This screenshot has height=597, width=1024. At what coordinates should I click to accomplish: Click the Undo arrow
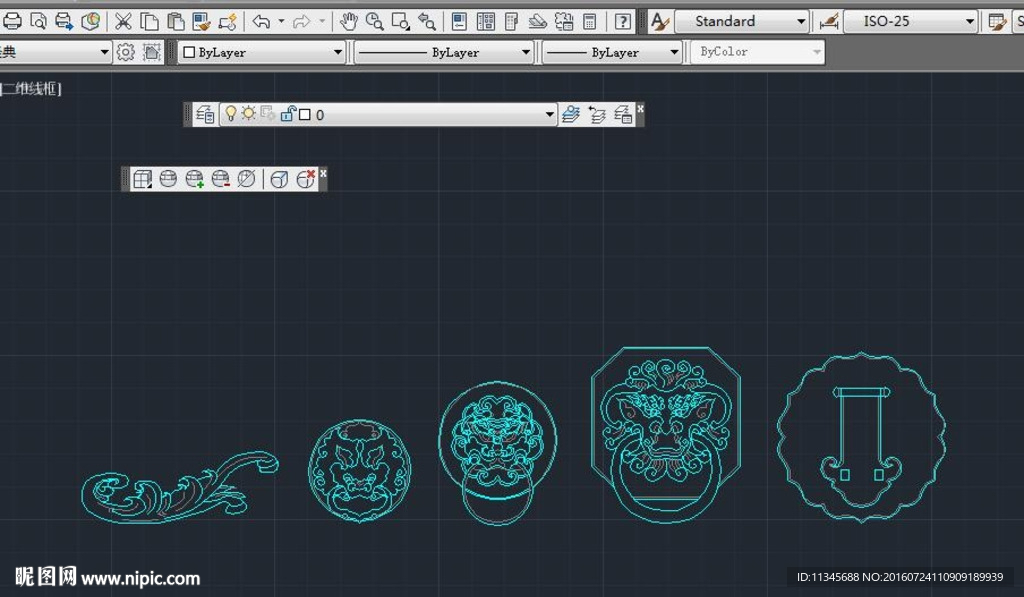[260, 21]
